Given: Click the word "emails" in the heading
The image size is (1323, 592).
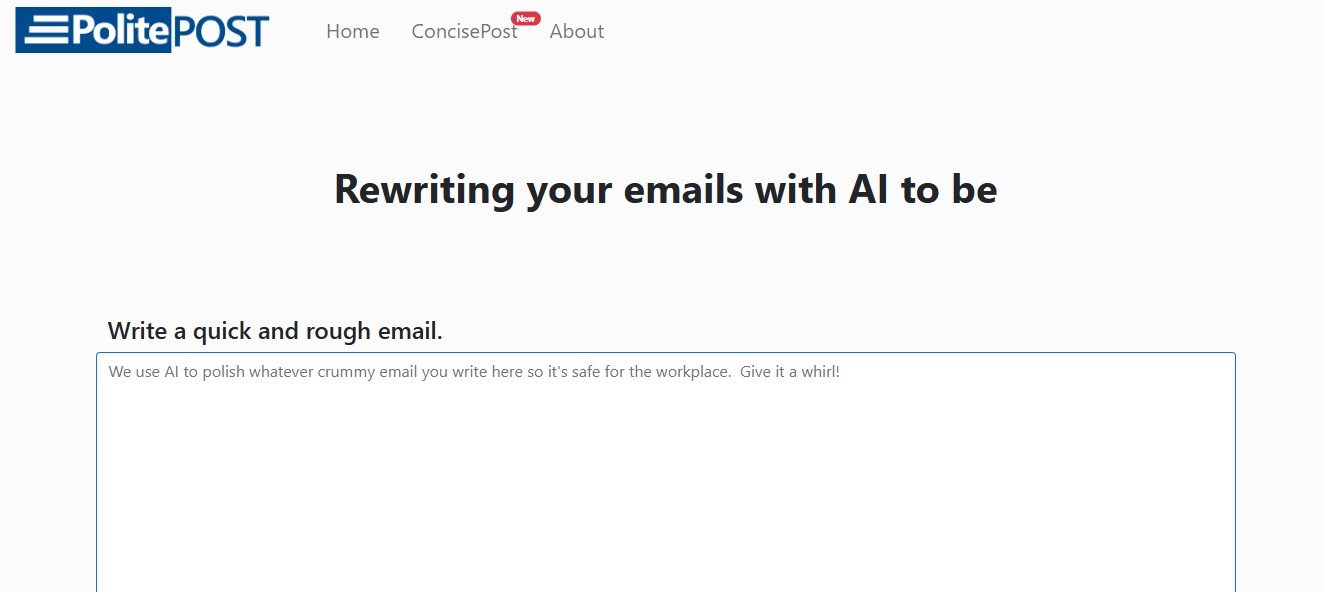Looking at the screenshot, I should tap(683, 190).
